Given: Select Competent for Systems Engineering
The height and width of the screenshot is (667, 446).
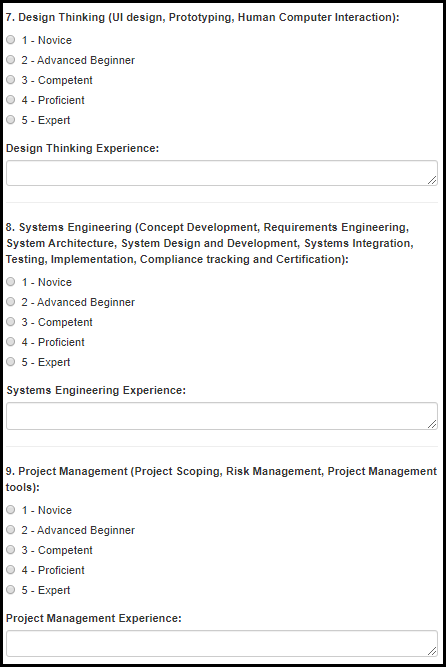Looking at the screenshot, I should (11, 322).
